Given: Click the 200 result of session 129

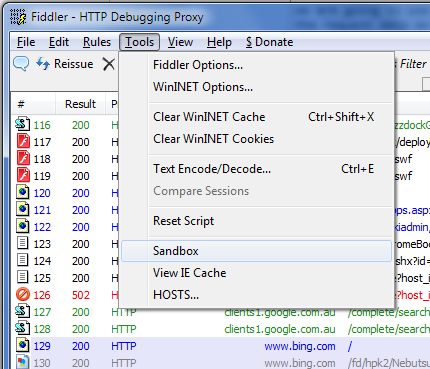Looking at the screenshot, I should tap(81, 346).
